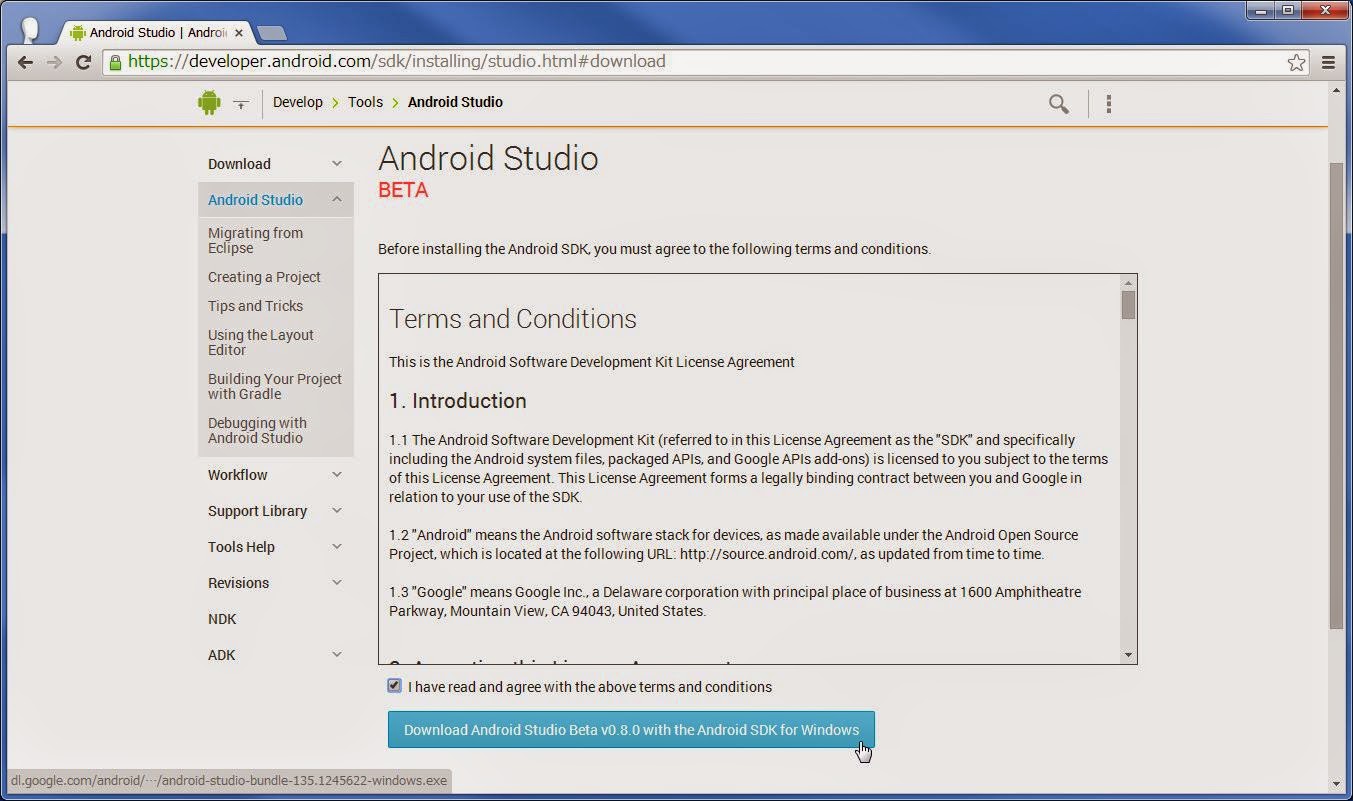Open the Download sidebar item
Viewport: 1353px width, 801px height.
coord(239,164)
